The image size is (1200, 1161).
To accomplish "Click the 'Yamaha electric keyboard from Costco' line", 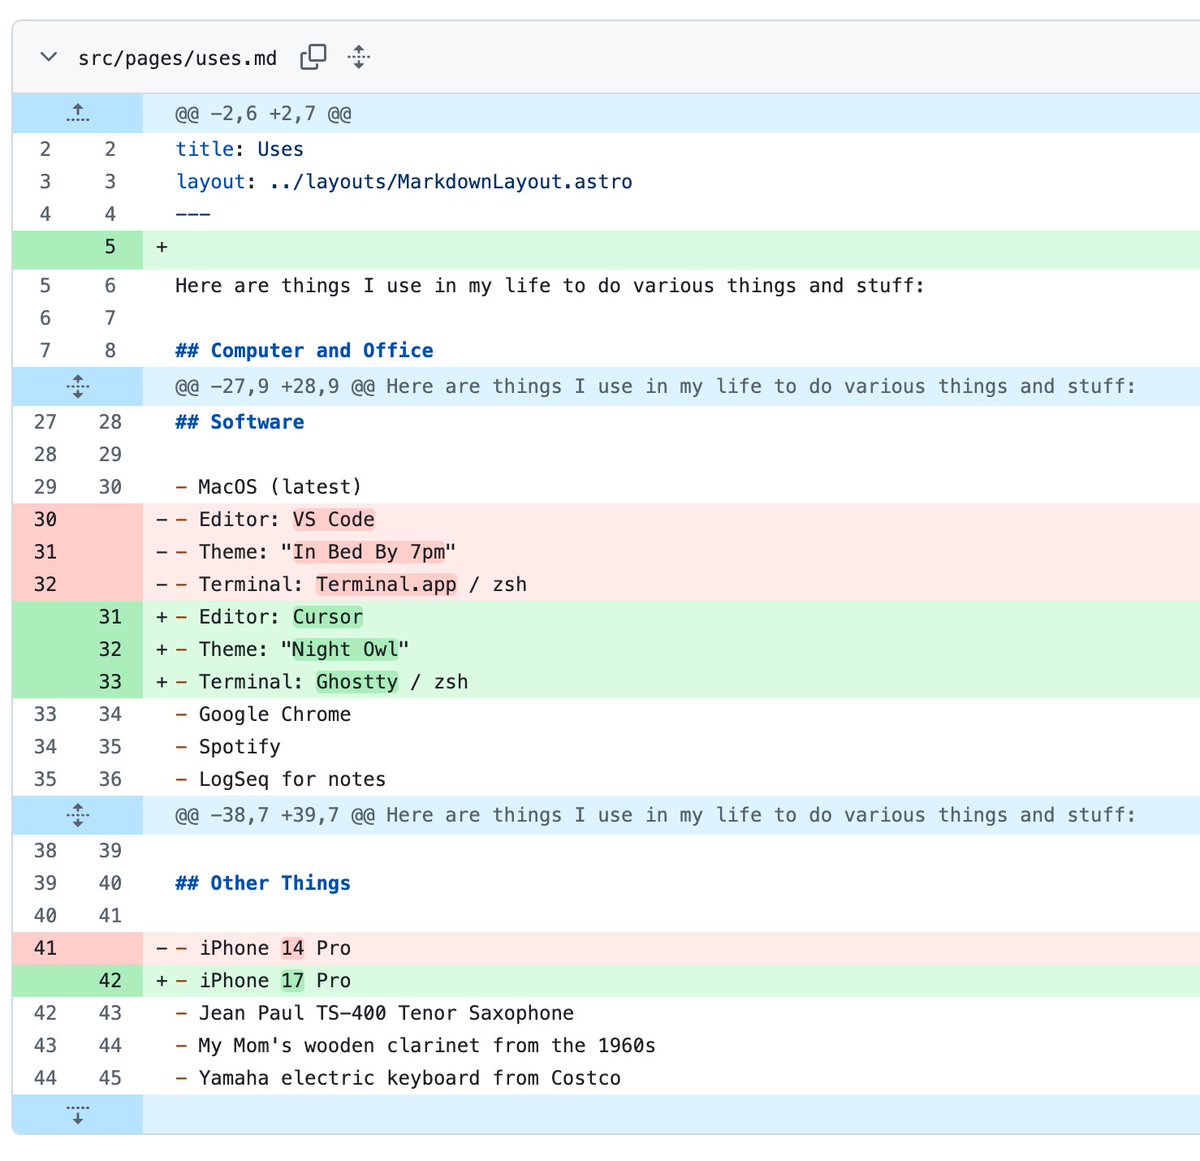I will click(x=398, y=1078).
